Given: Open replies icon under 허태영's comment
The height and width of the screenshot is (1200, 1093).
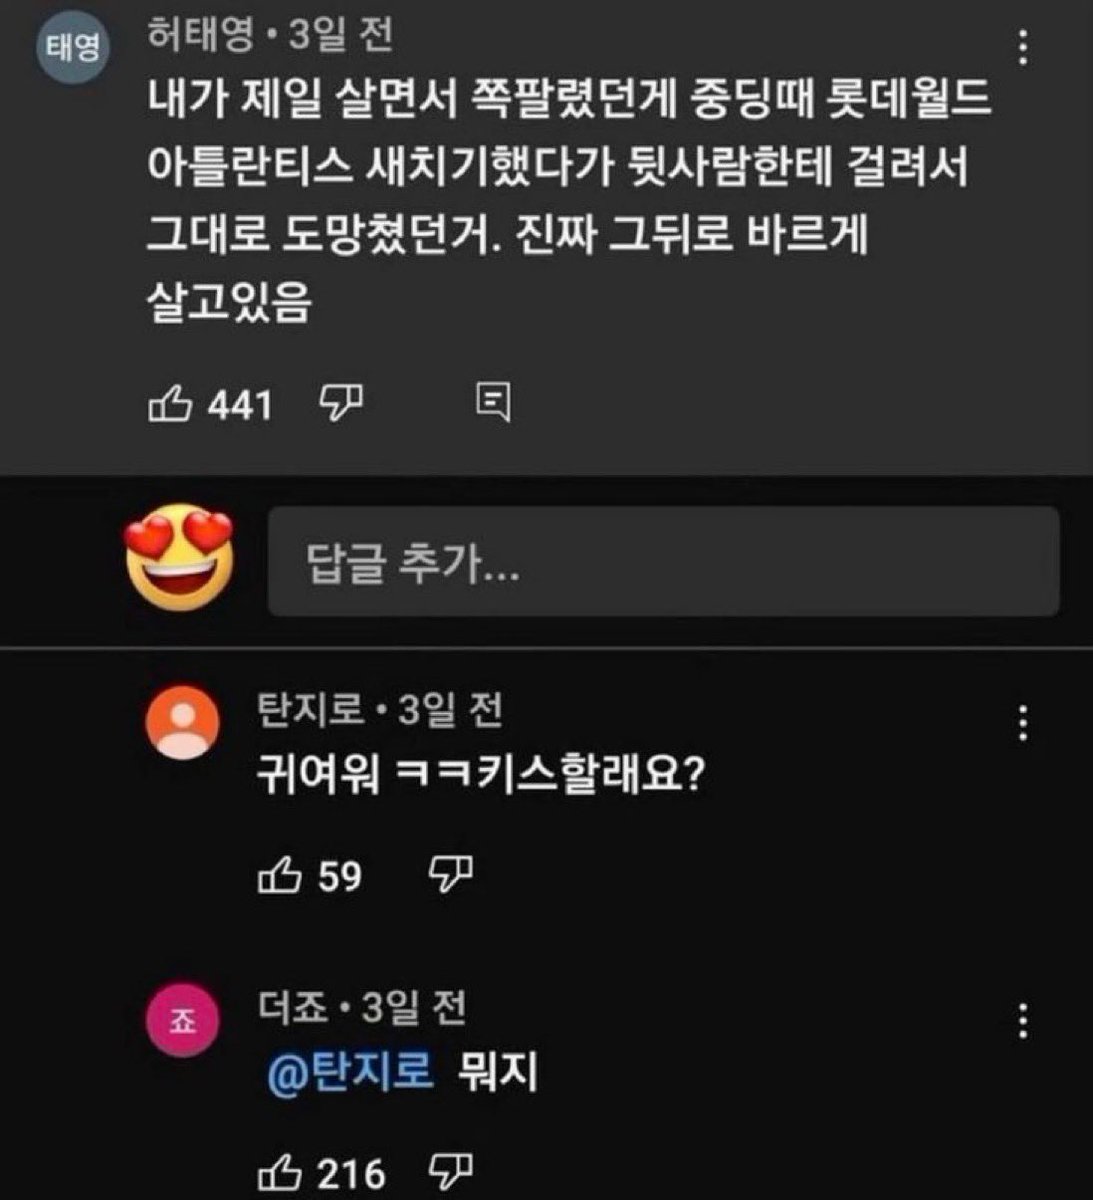Looking at the screenshot, I should (x=494, y=403).
